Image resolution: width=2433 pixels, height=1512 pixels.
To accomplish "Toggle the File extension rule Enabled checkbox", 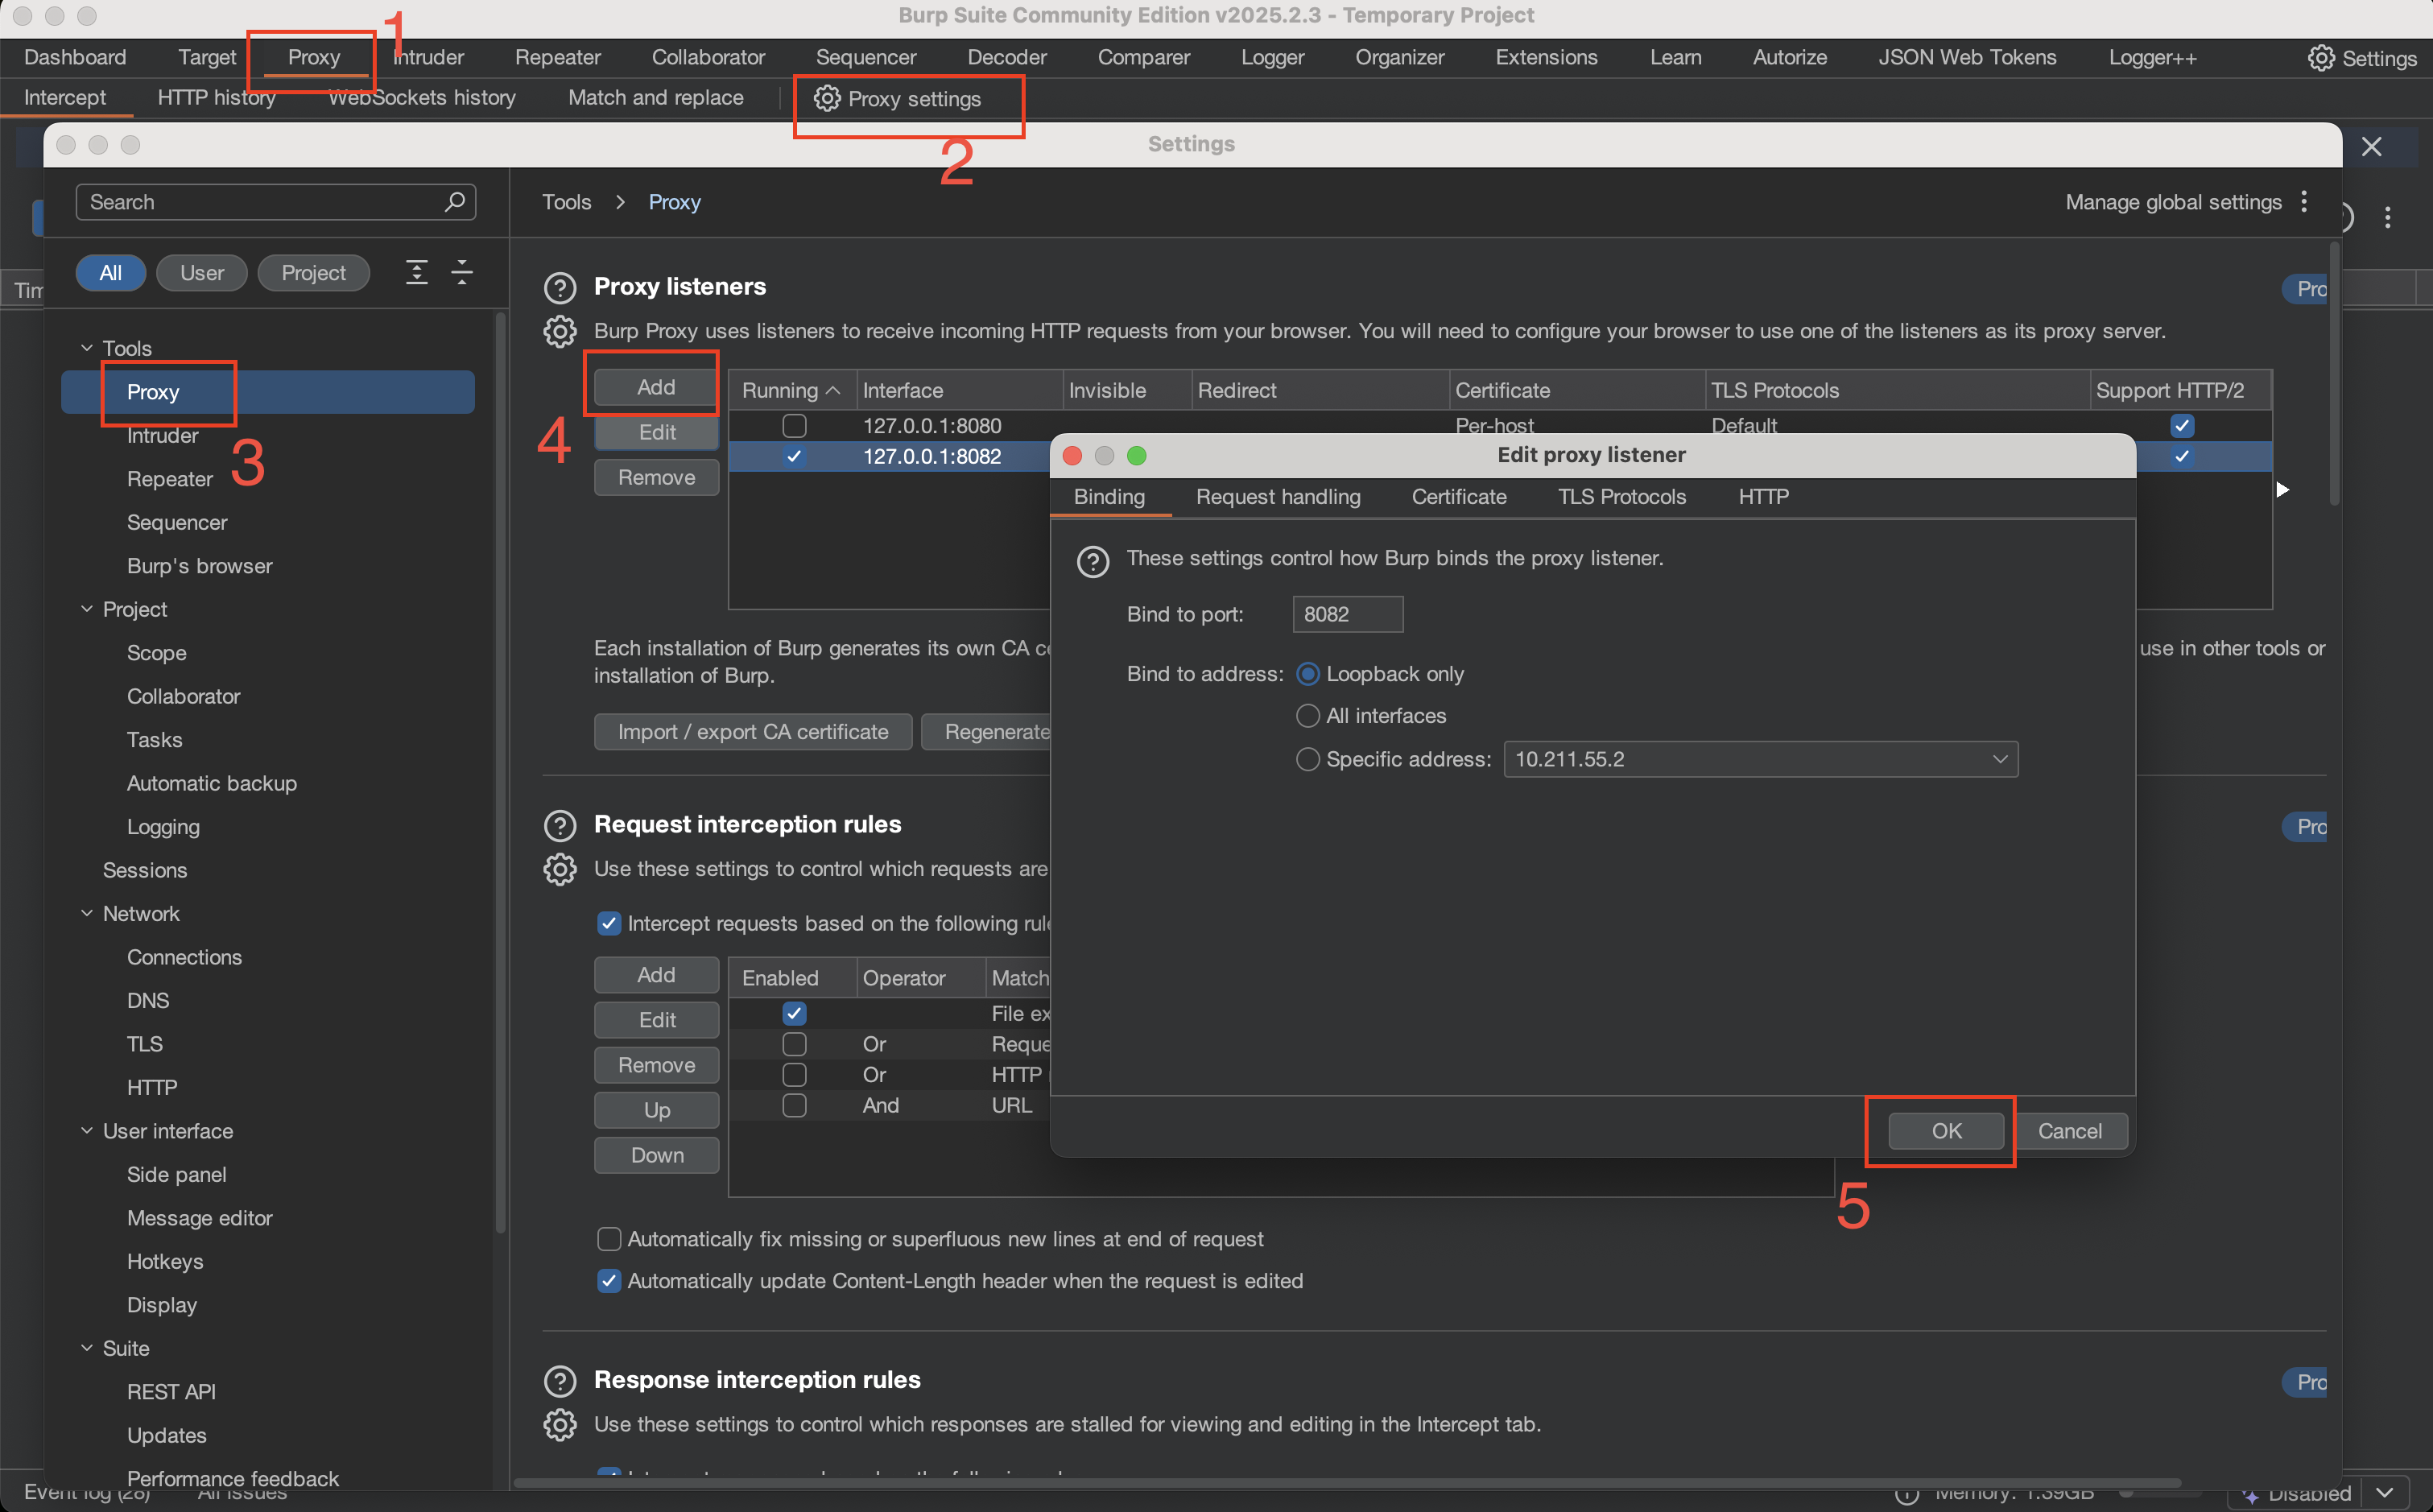I will tap(794, 1013).
